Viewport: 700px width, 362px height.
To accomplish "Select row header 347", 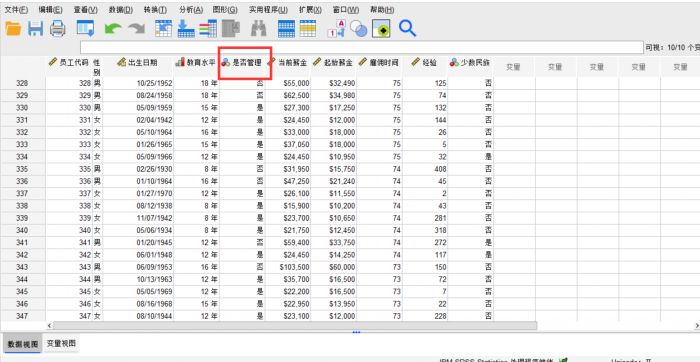I will pos(22,316).
